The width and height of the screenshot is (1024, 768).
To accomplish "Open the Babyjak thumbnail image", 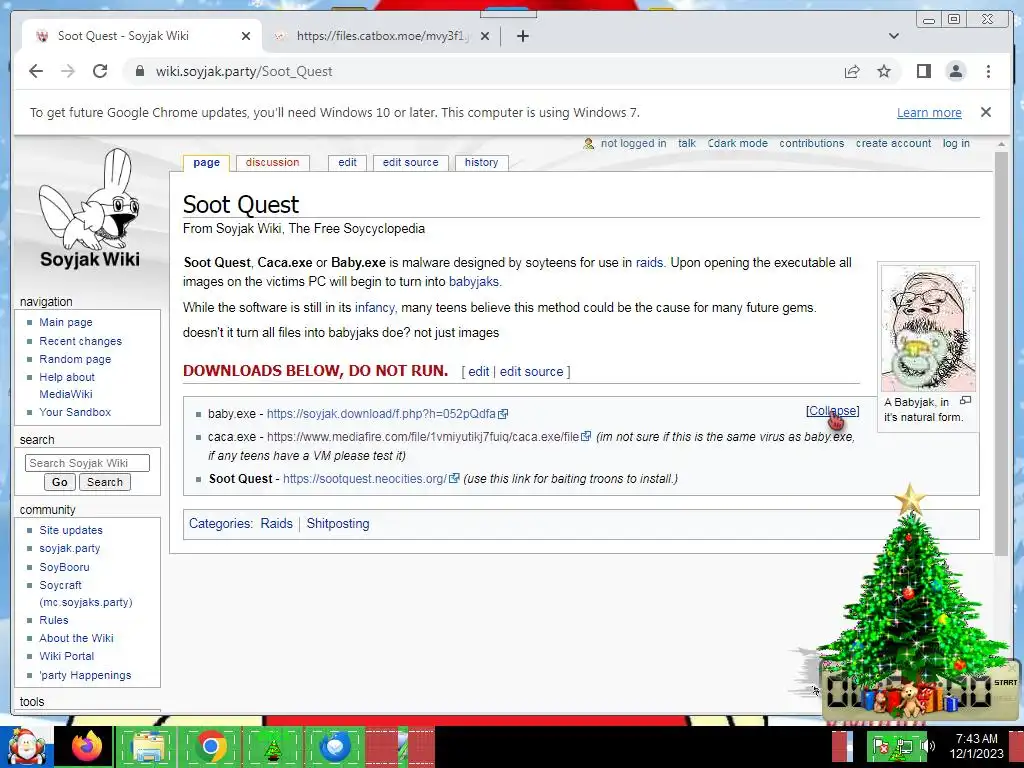I will tap(928, 328).
